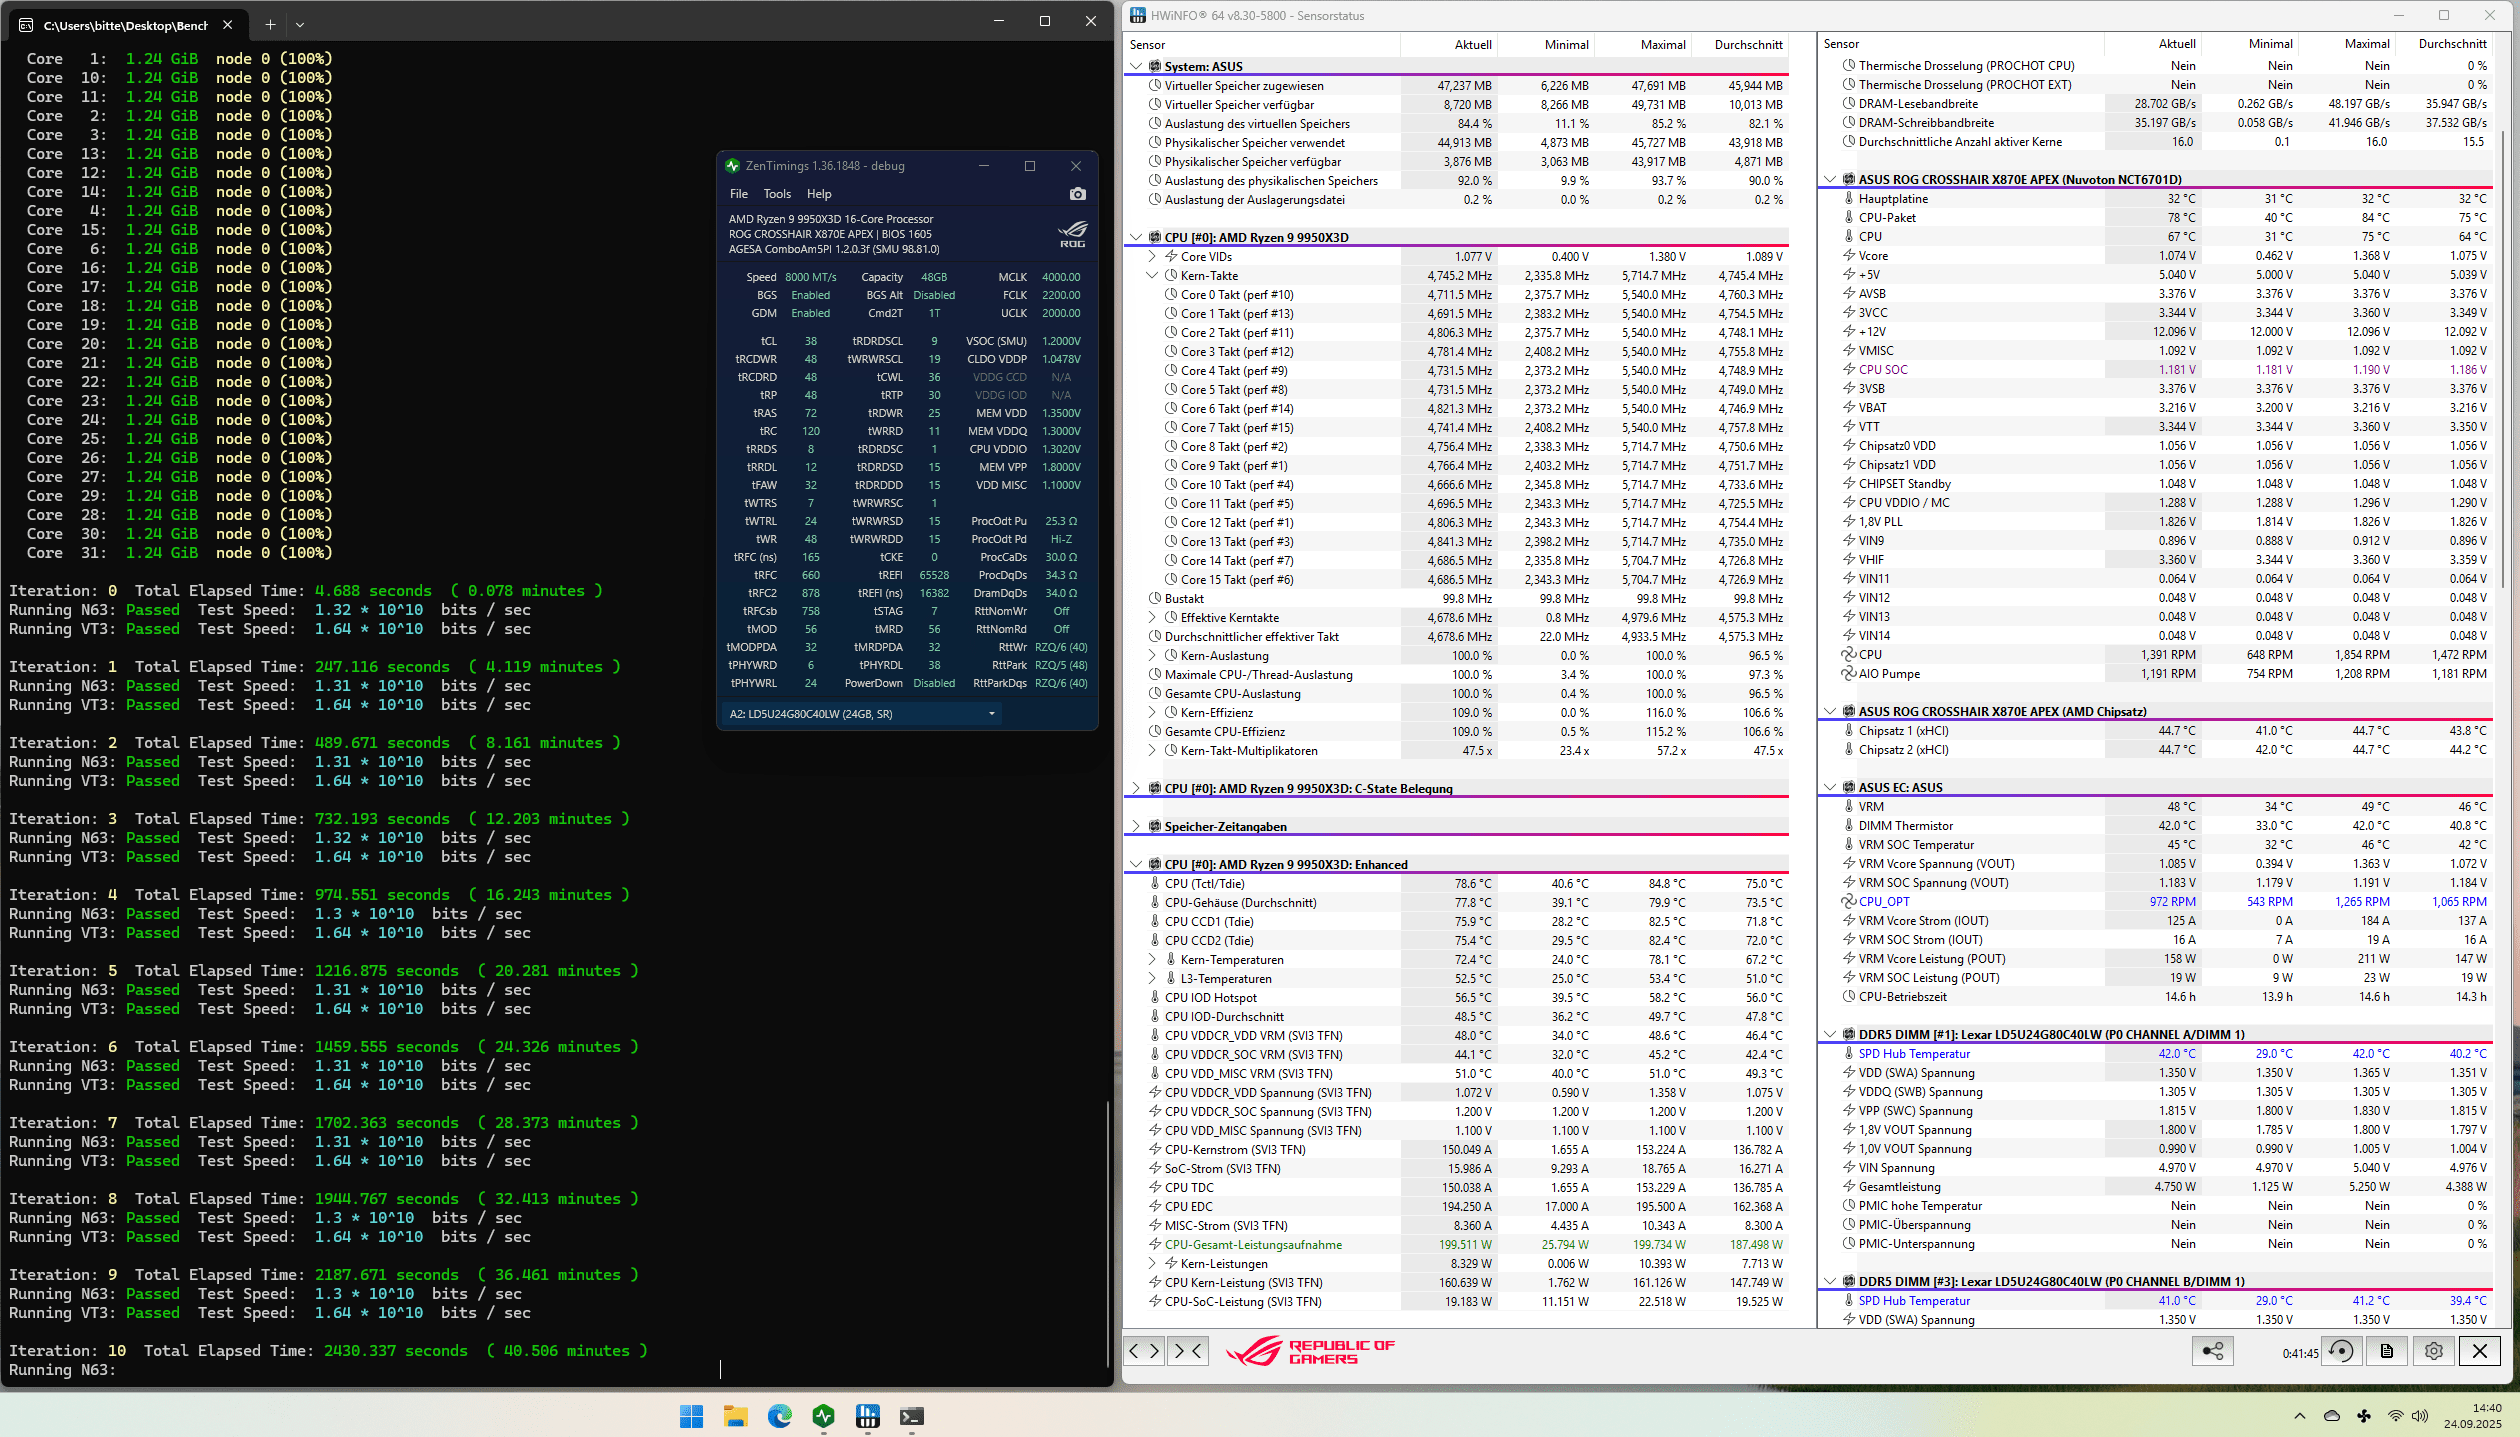Click the HWiNFO expand columns arrows button
This screenshot has height=1437, width=2520.
[1144, 1351]
